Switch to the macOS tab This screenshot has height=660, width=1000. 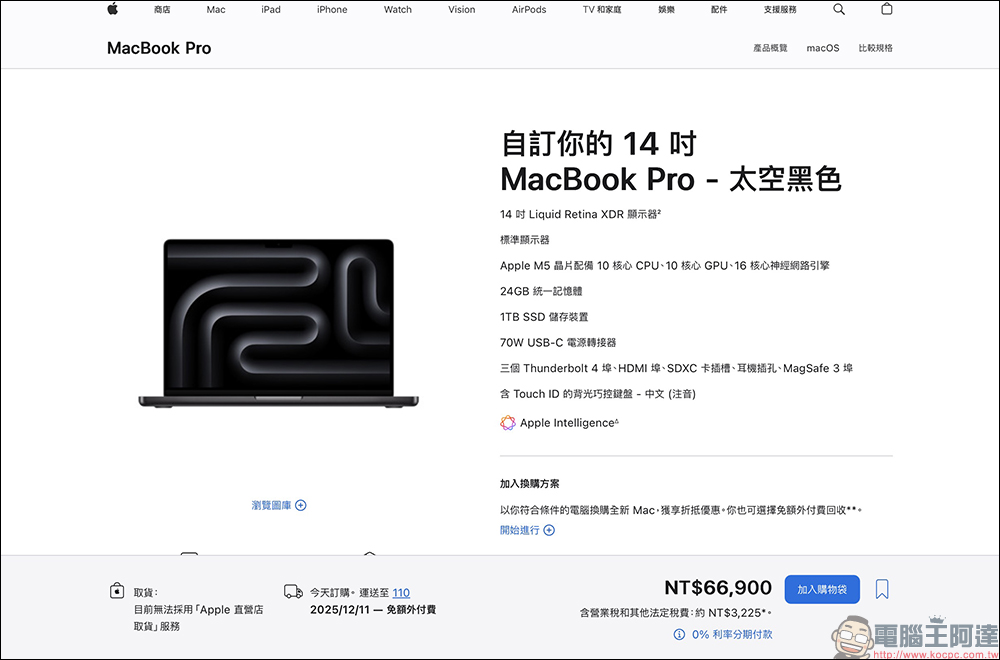tap(822, 47)
